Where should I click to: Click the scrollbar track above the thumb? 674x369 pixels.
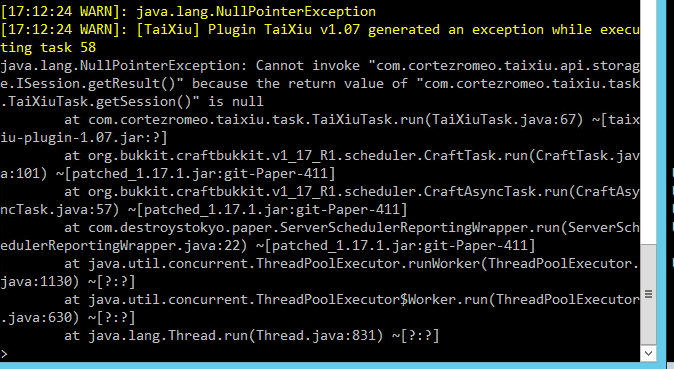point(648,122)
